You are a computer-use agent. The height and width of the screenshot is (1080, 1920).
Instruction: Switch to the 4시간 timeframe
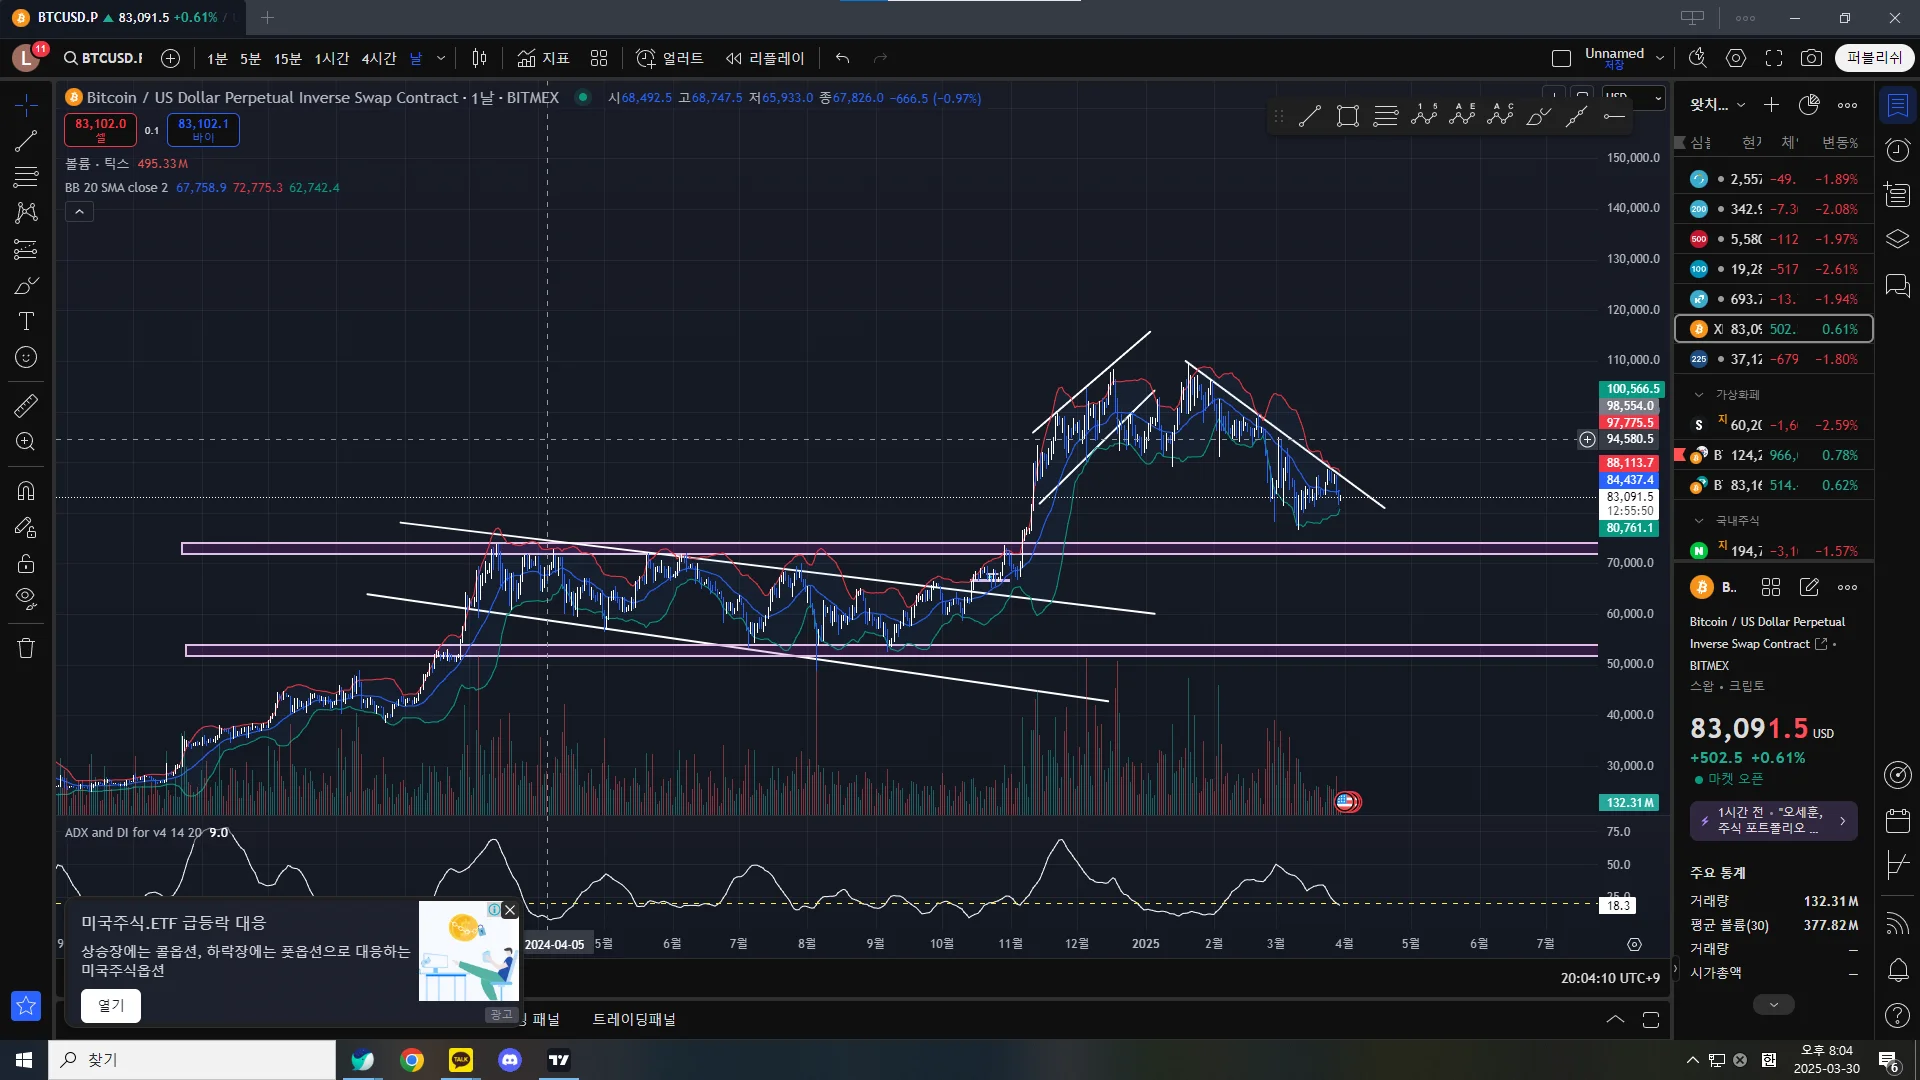(x=378, y=58)
